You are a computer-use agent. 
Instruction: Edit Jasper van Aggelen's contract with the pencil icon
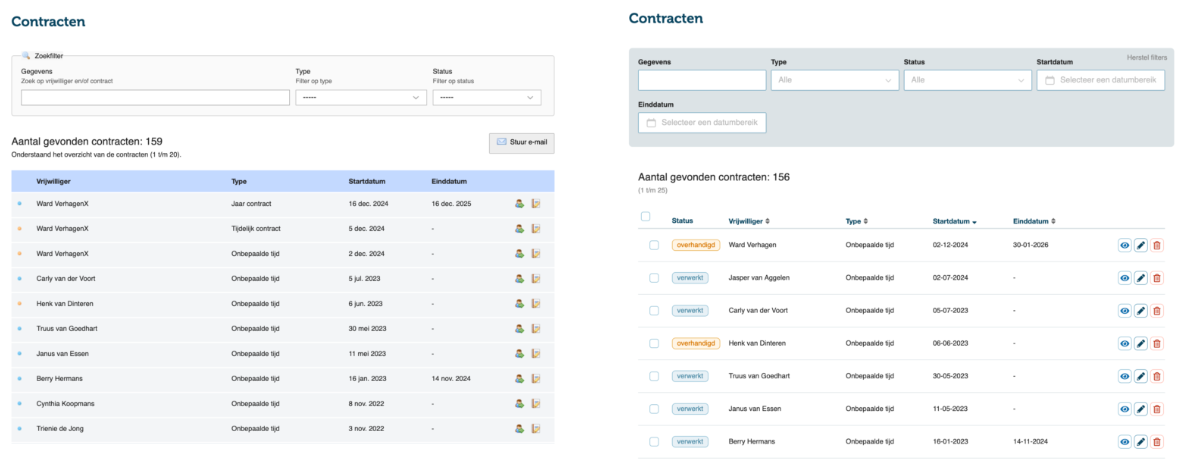coord(1141,278)
